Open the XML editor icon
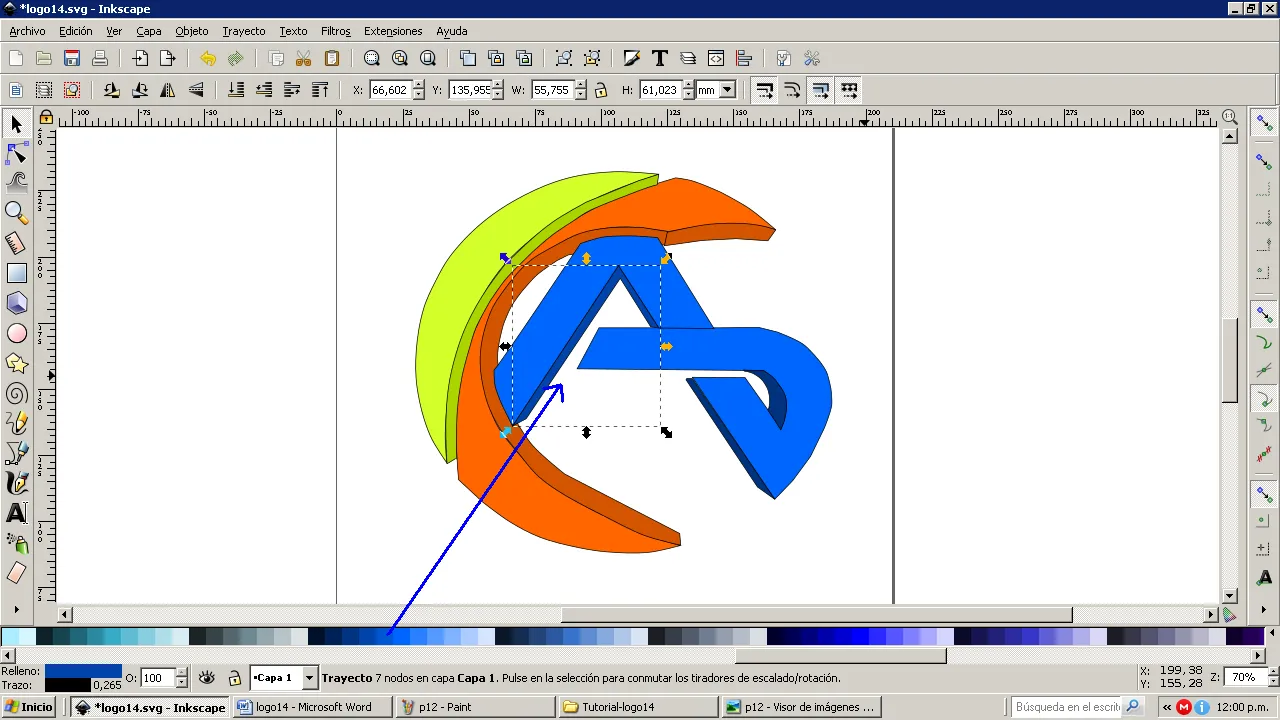The width and height of the screenshot is (1280, 720). 716,59
